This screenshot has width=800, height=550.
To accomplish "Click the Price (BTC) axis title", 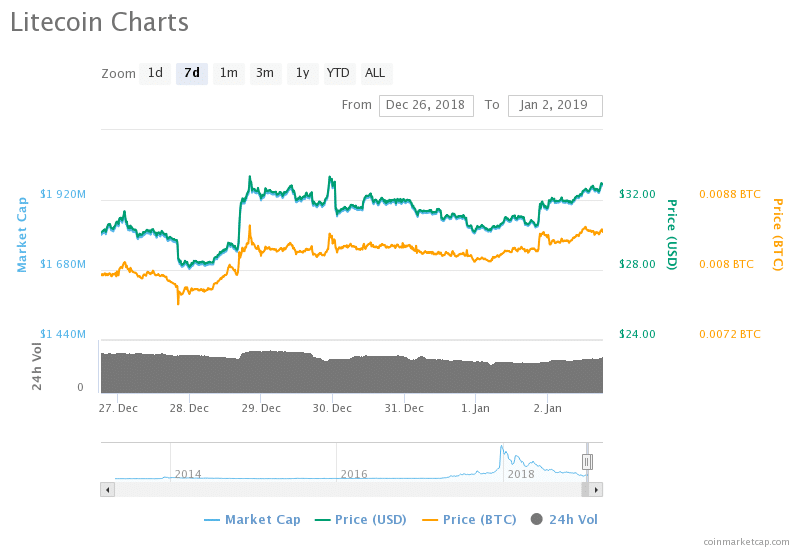I will (x=777, y=235).
